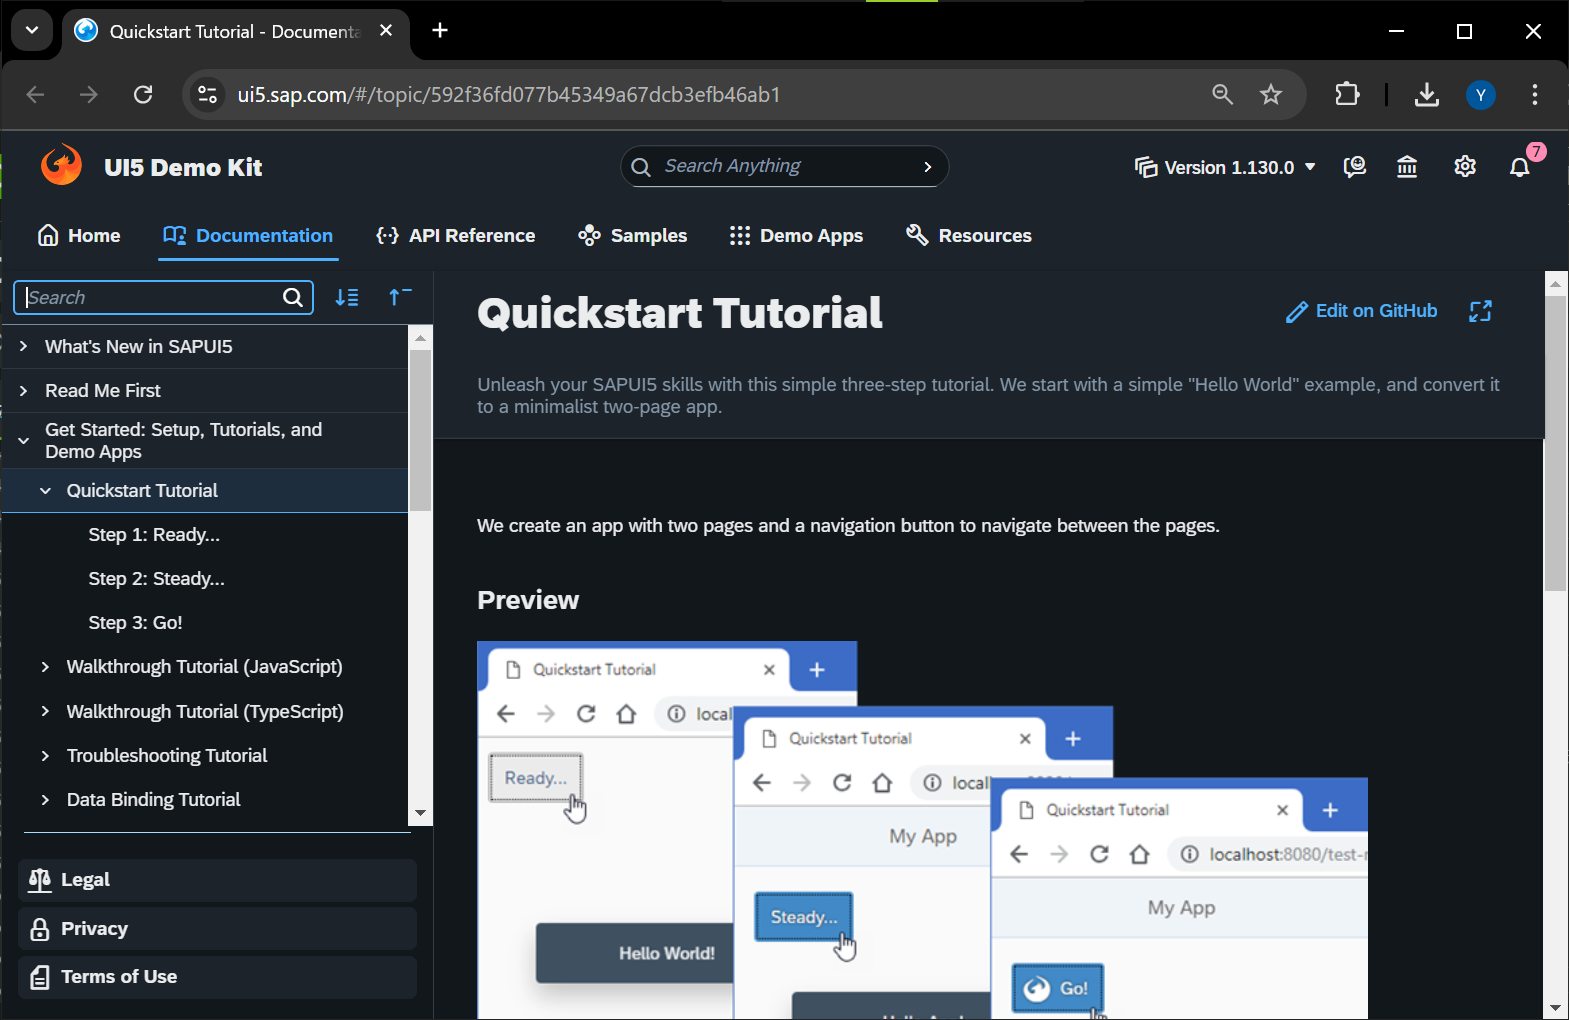This screenshot has width=1569, height=1020.
Task: View site information icon in address bar
Action: tap(207, 94)
